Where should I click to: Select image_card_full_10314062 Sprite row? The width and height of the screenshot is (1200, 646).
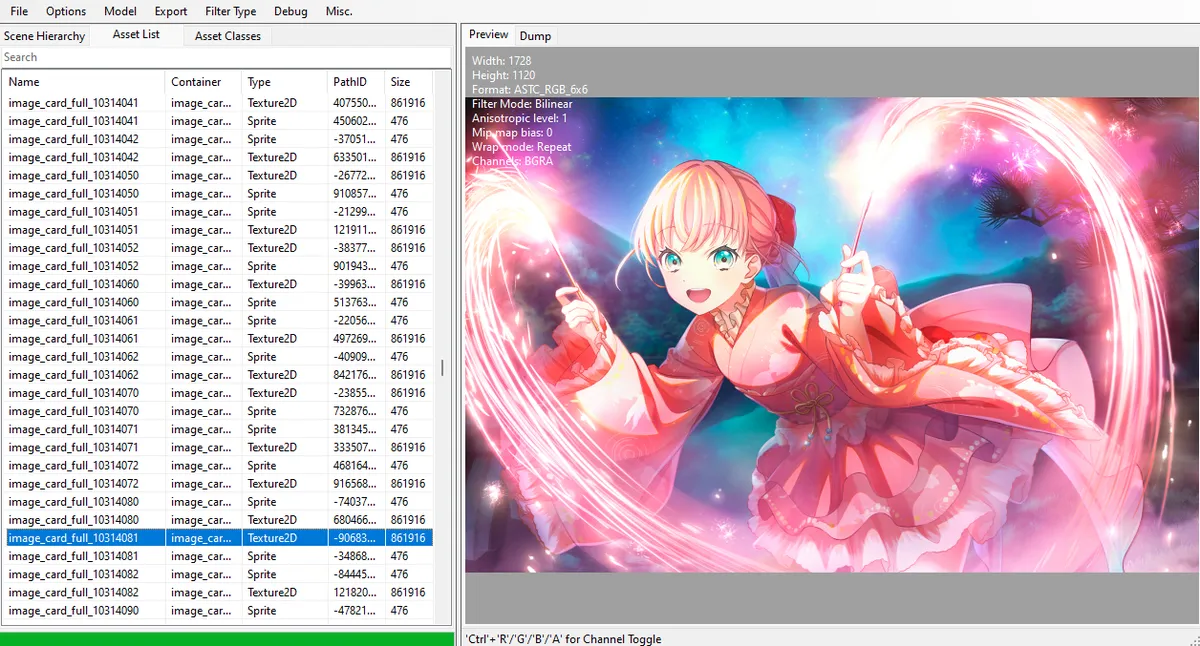point(218,356)
